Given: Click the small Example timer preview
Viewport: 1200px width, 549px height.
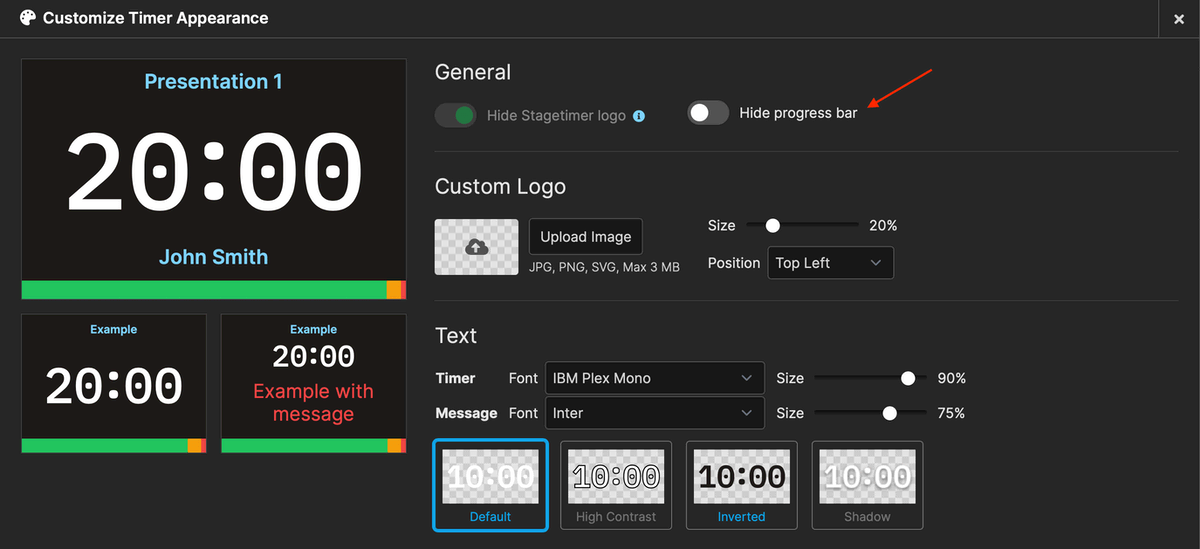Looking at the screenshot, I should [x=114, y=384].
